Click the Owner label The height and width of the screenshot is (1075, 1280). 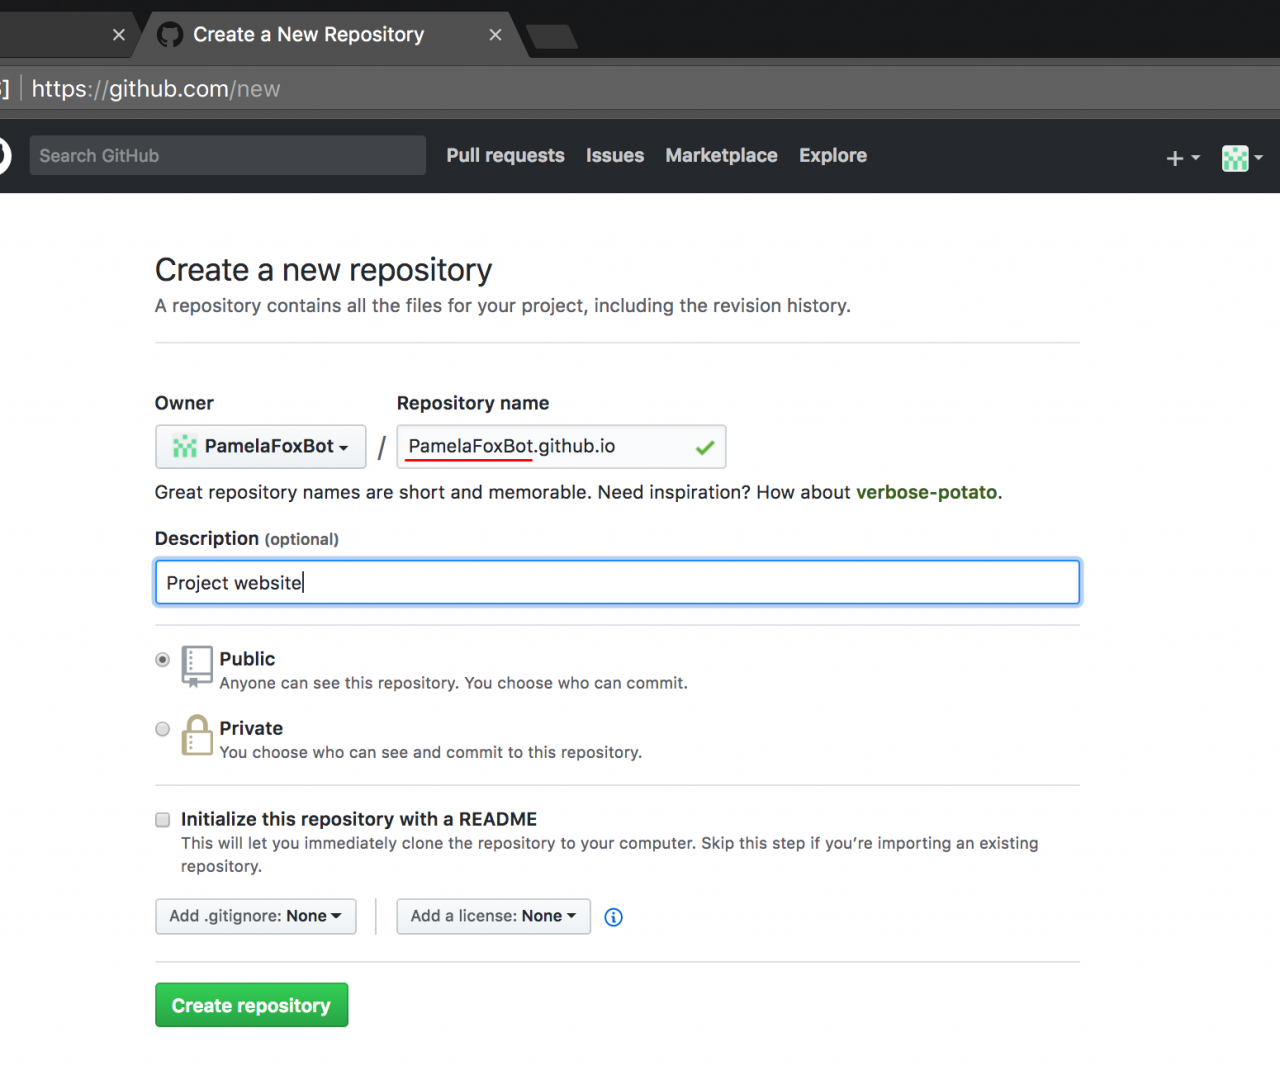184,403
